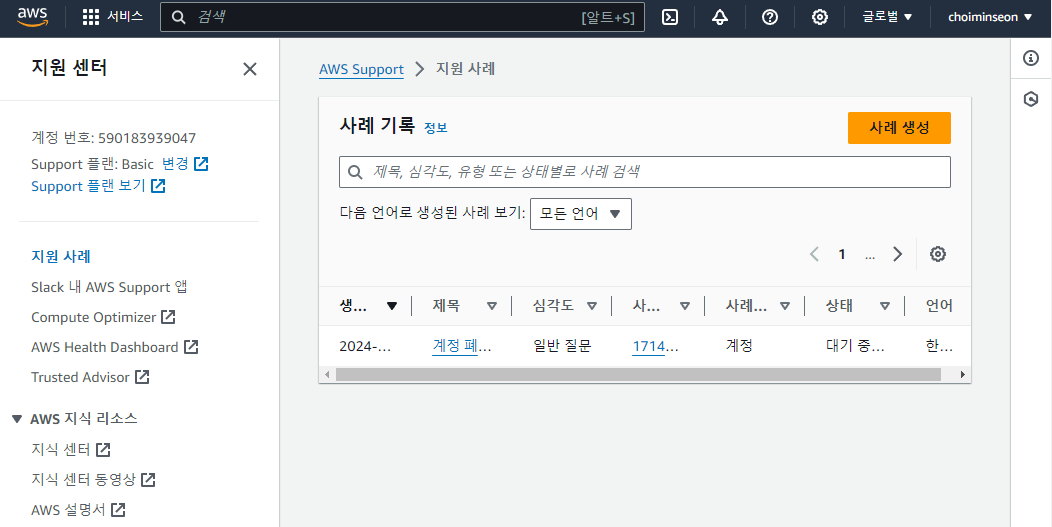Open AWS Health Dashboard sidebar link
1052x527 pixels.
tap(115, 347)
